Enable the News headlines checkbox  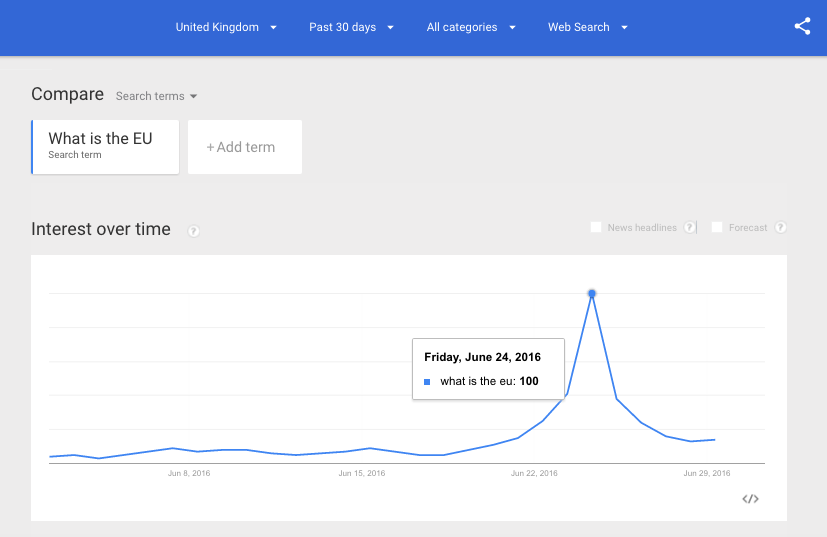pyautogui.click(x=597, y=228)
